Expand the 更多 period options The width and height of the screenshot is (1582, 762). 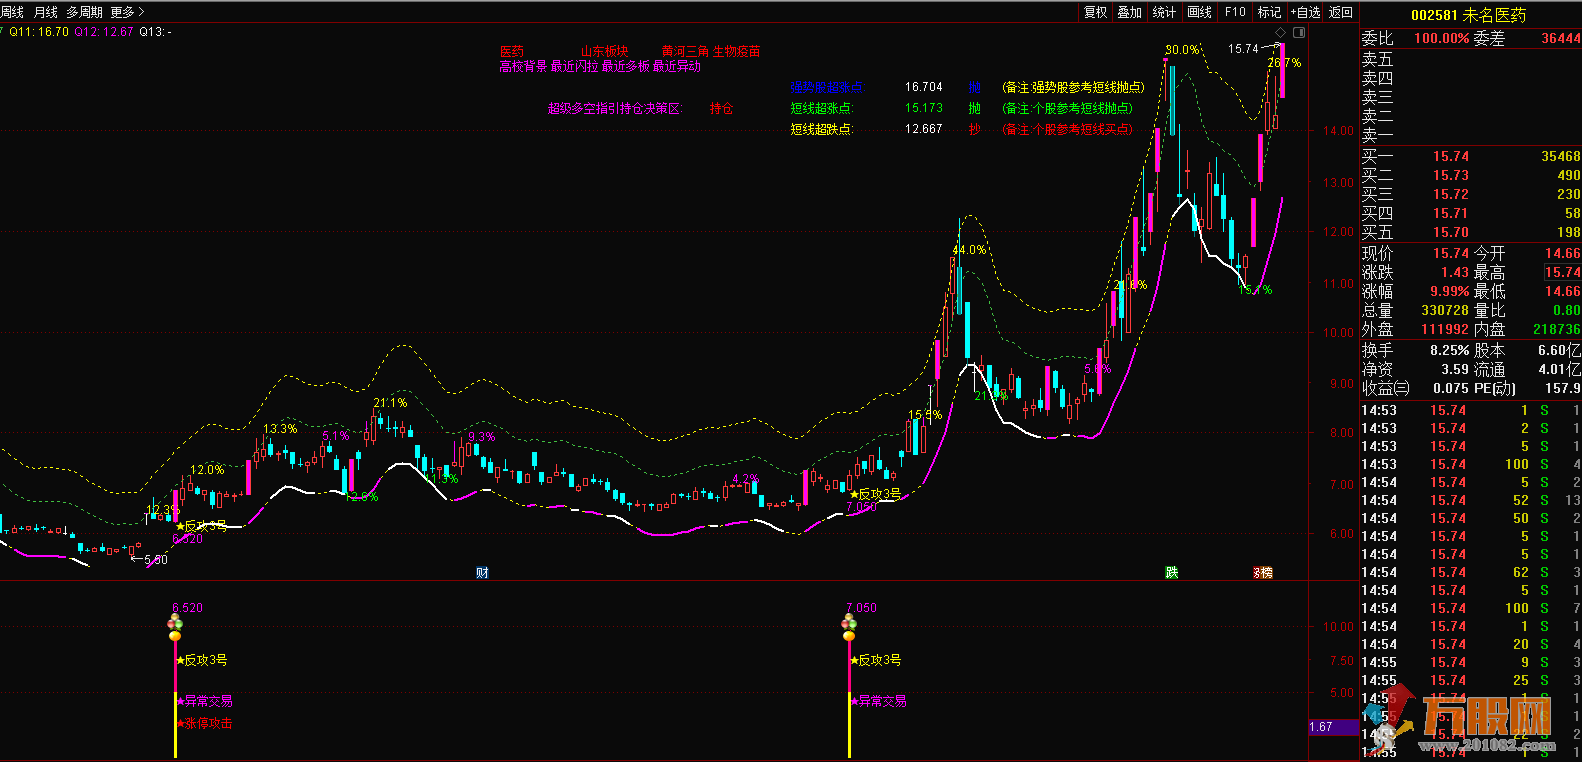click(127, 12)
